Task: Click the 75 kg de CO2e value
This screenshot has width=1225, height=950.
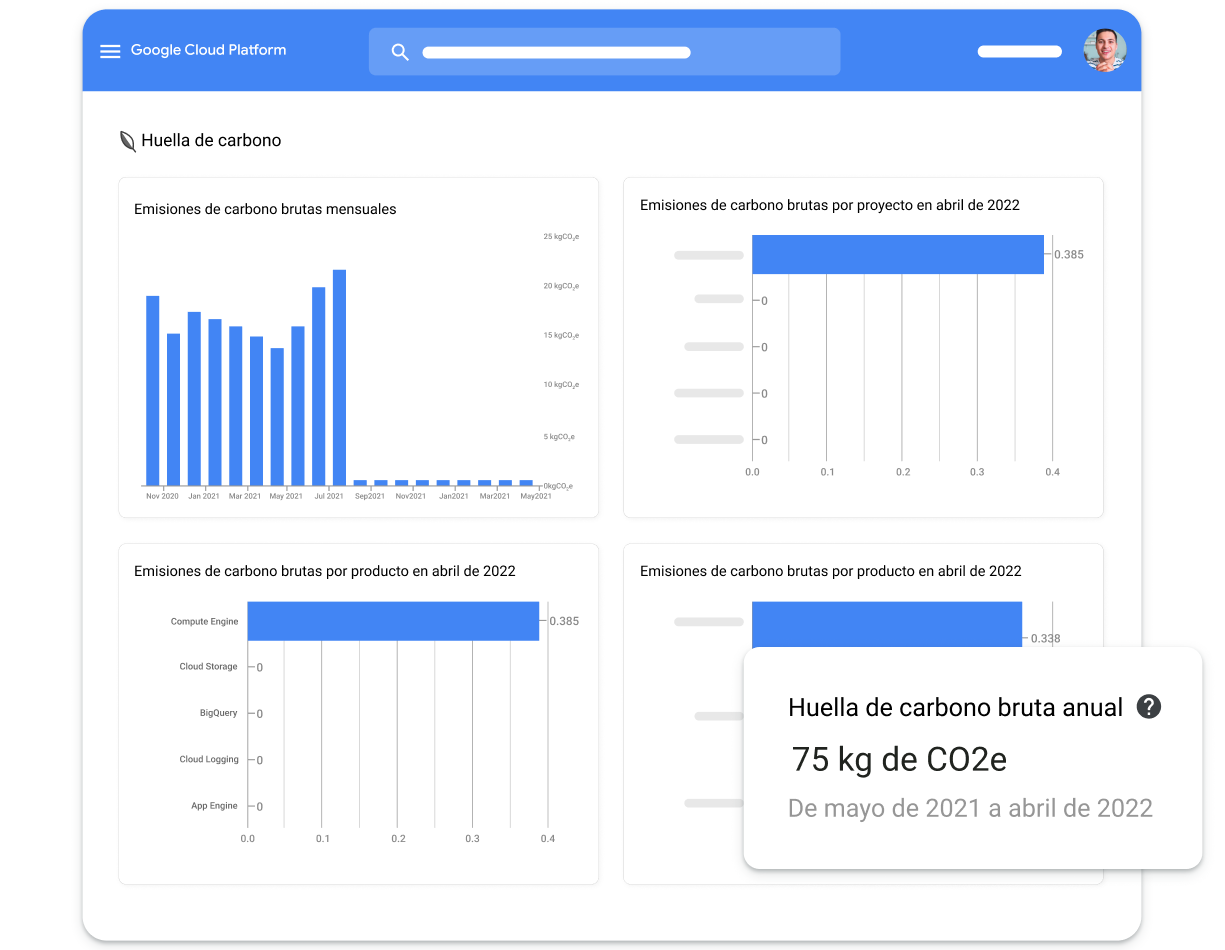Action: click(899, 760)
